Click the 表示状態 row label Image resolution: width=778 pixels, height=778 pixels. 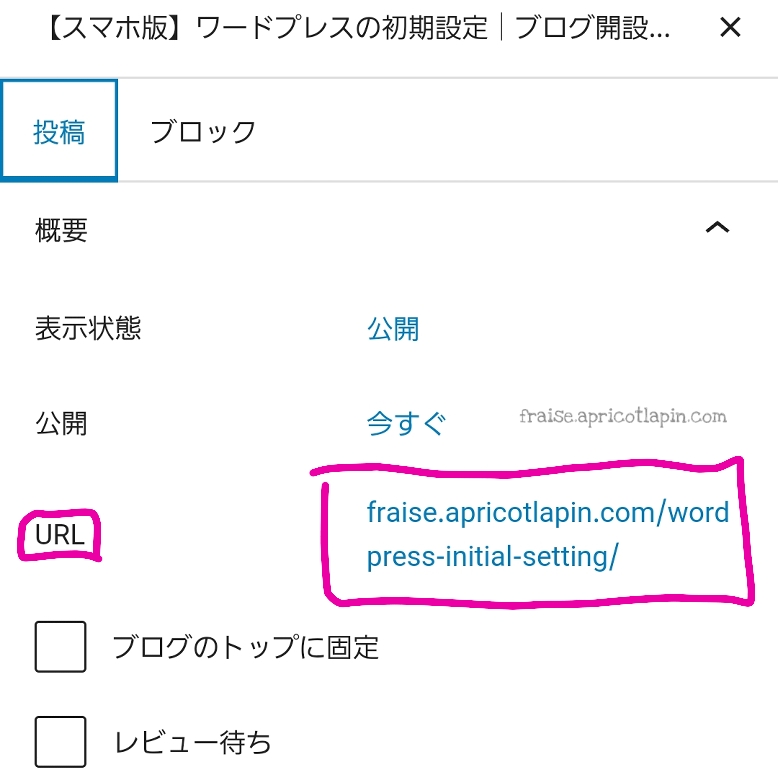point(88,328)
